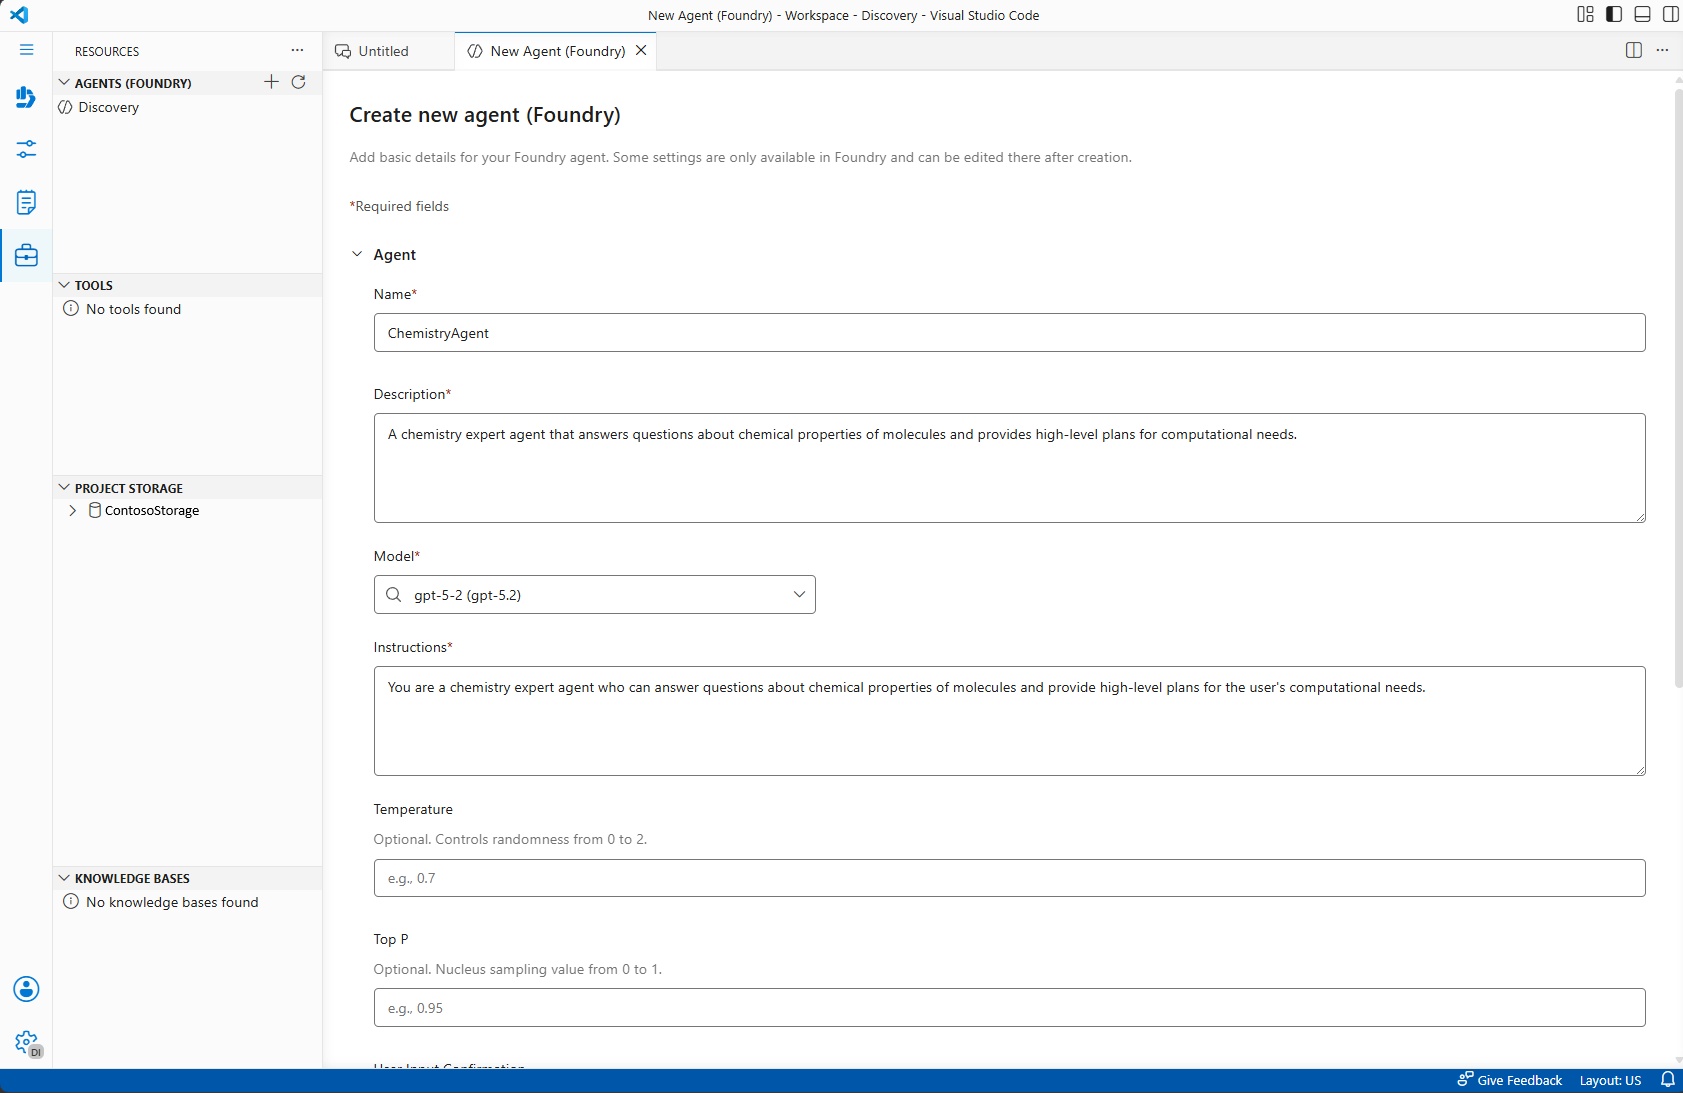Click the 'No knowledge bases found' message
This screenshot has height=1093, width=1683.
pyautogui.click(x=172, y=902)
